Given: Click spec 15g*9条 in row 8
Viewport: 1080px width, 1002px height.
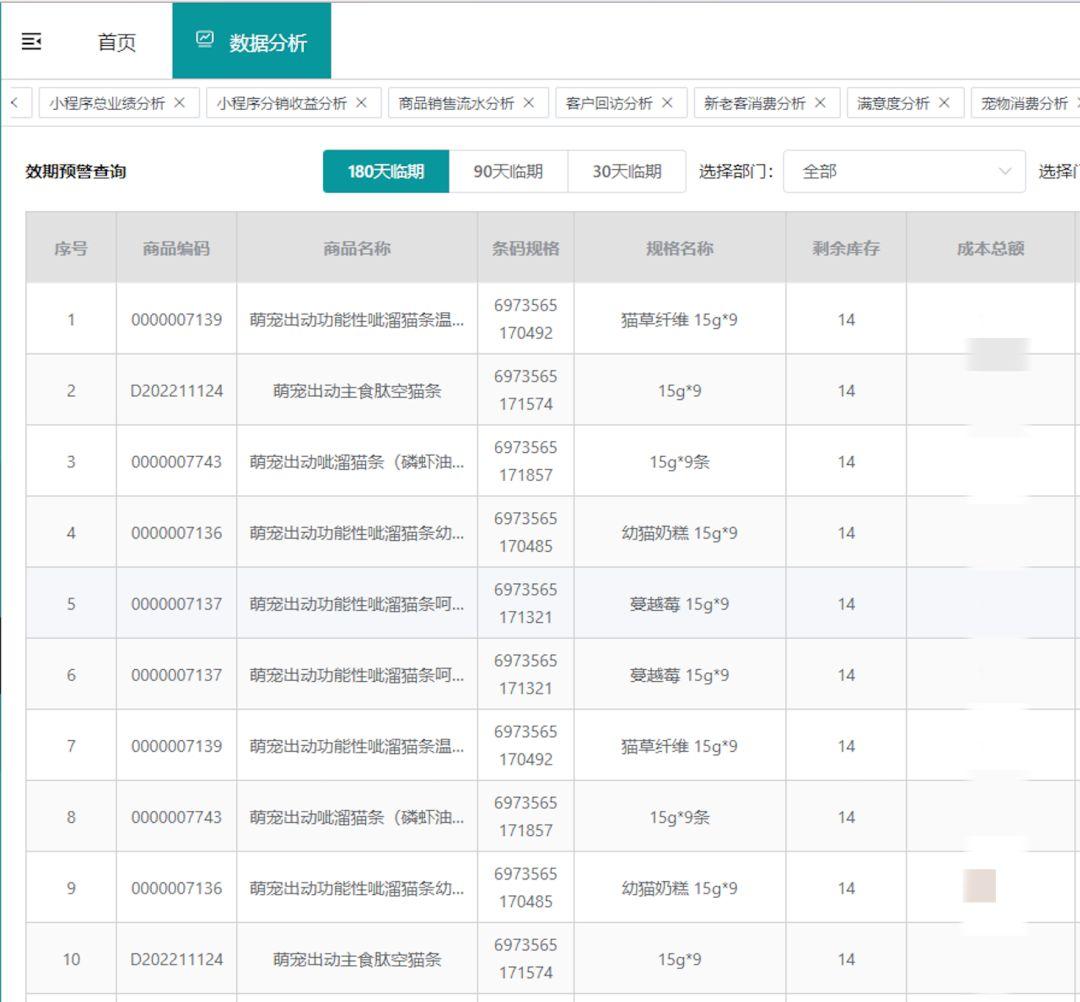Looking at the screenshot, I should point(679,817).
